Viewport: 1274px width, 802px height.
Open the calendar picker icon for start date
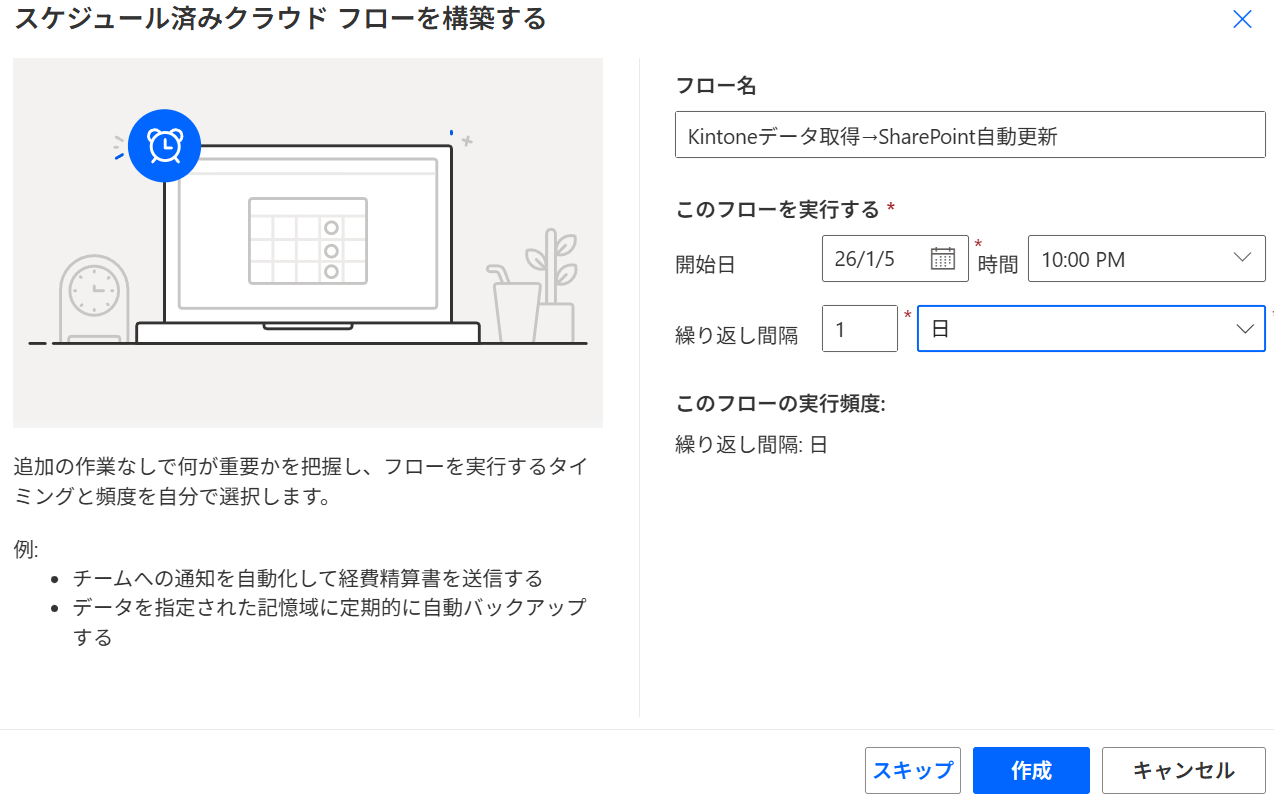pyautogui.click(x=942, y=259)
